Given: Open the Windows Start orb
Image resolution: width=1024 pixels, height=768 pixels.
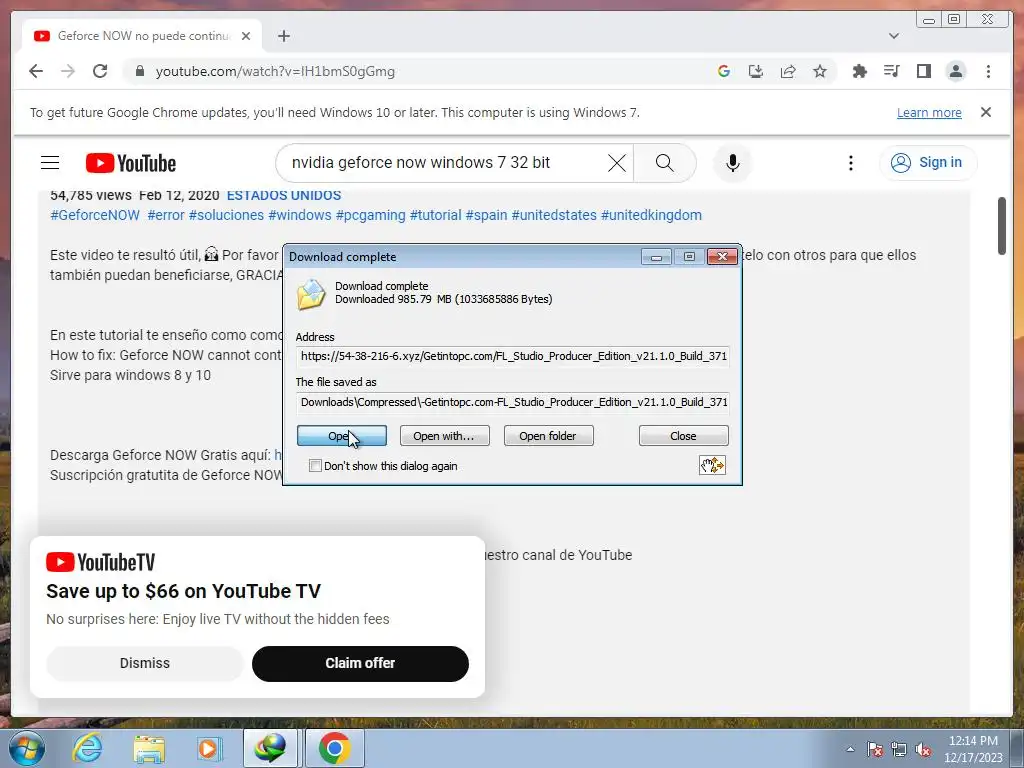Looking at the screenshot, I should click(27, 748).
